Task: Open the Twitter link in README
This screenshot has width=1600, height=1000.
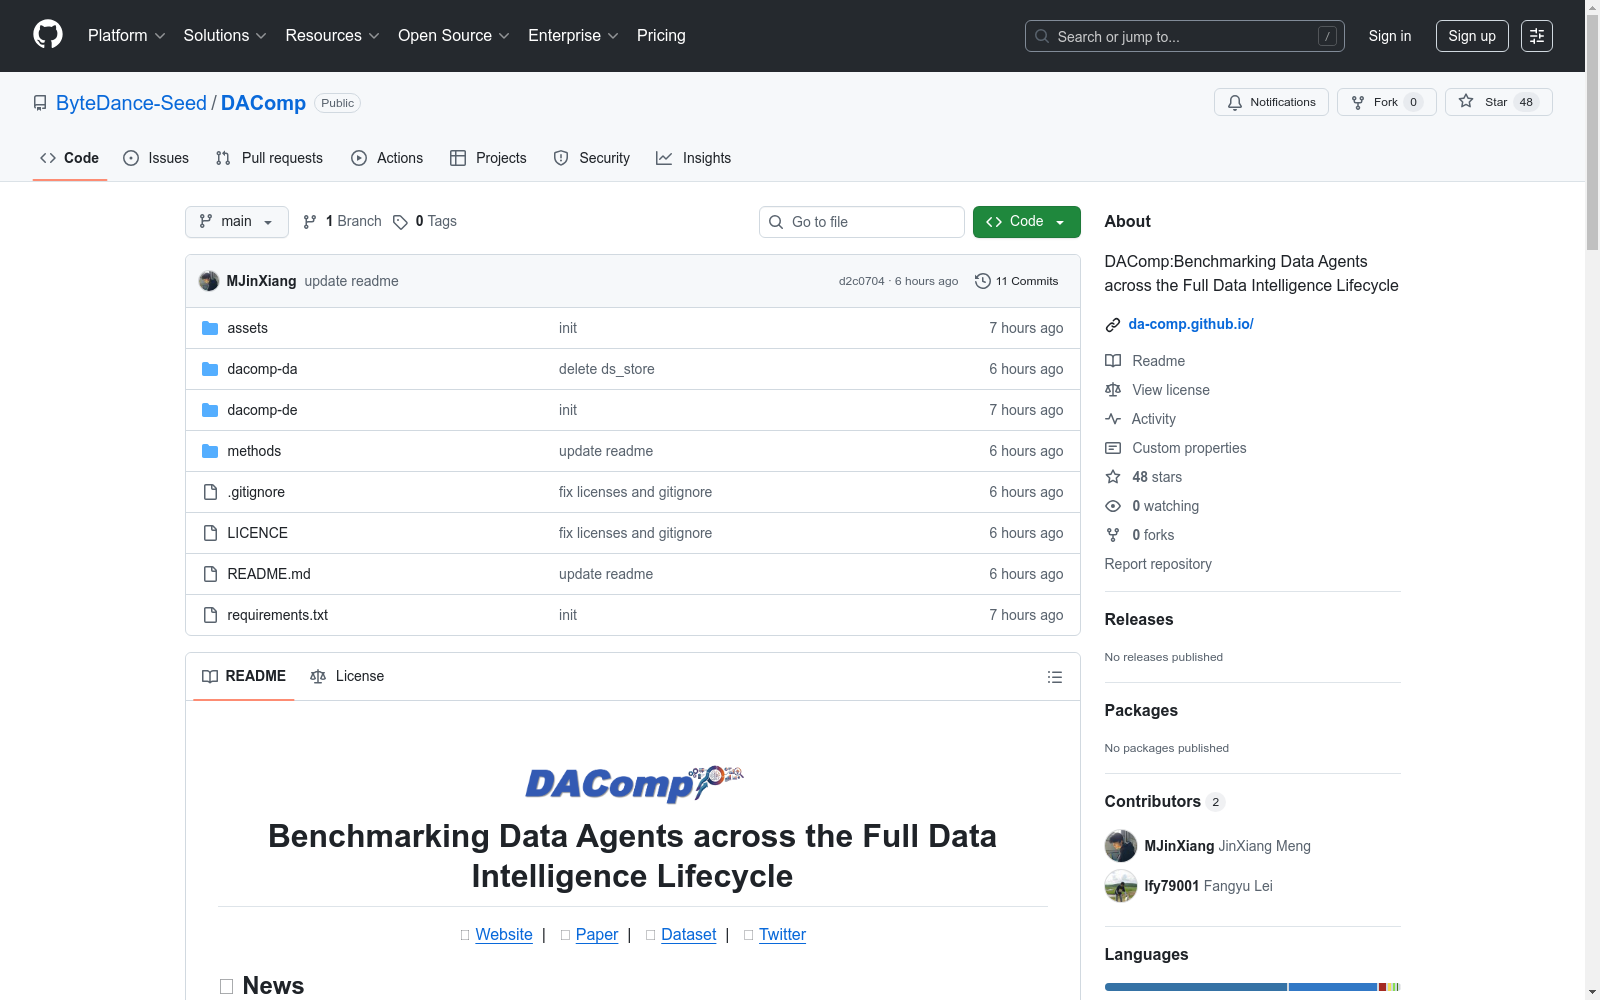Action: pyautogui.click(x=782, y=934)
